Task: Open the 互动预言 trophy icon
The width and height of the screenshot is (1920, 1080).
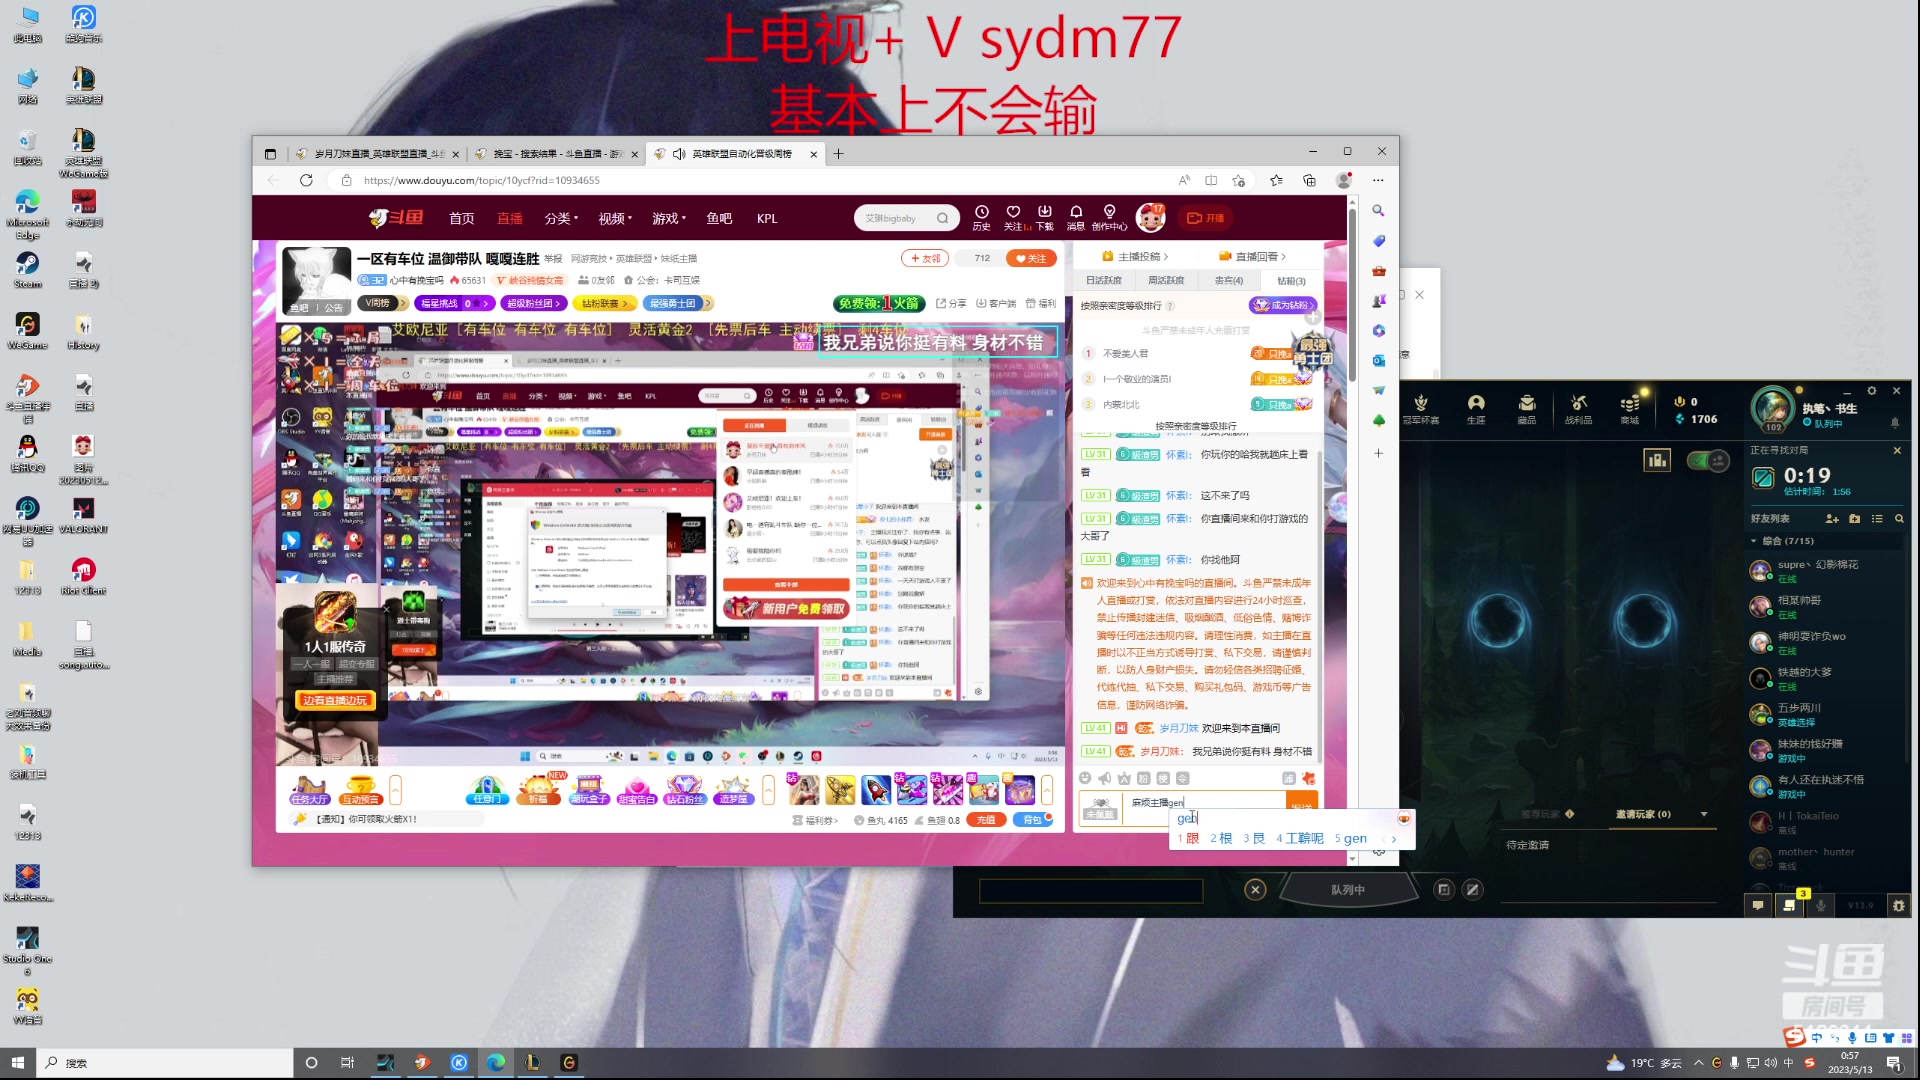Action: point(360,790)
